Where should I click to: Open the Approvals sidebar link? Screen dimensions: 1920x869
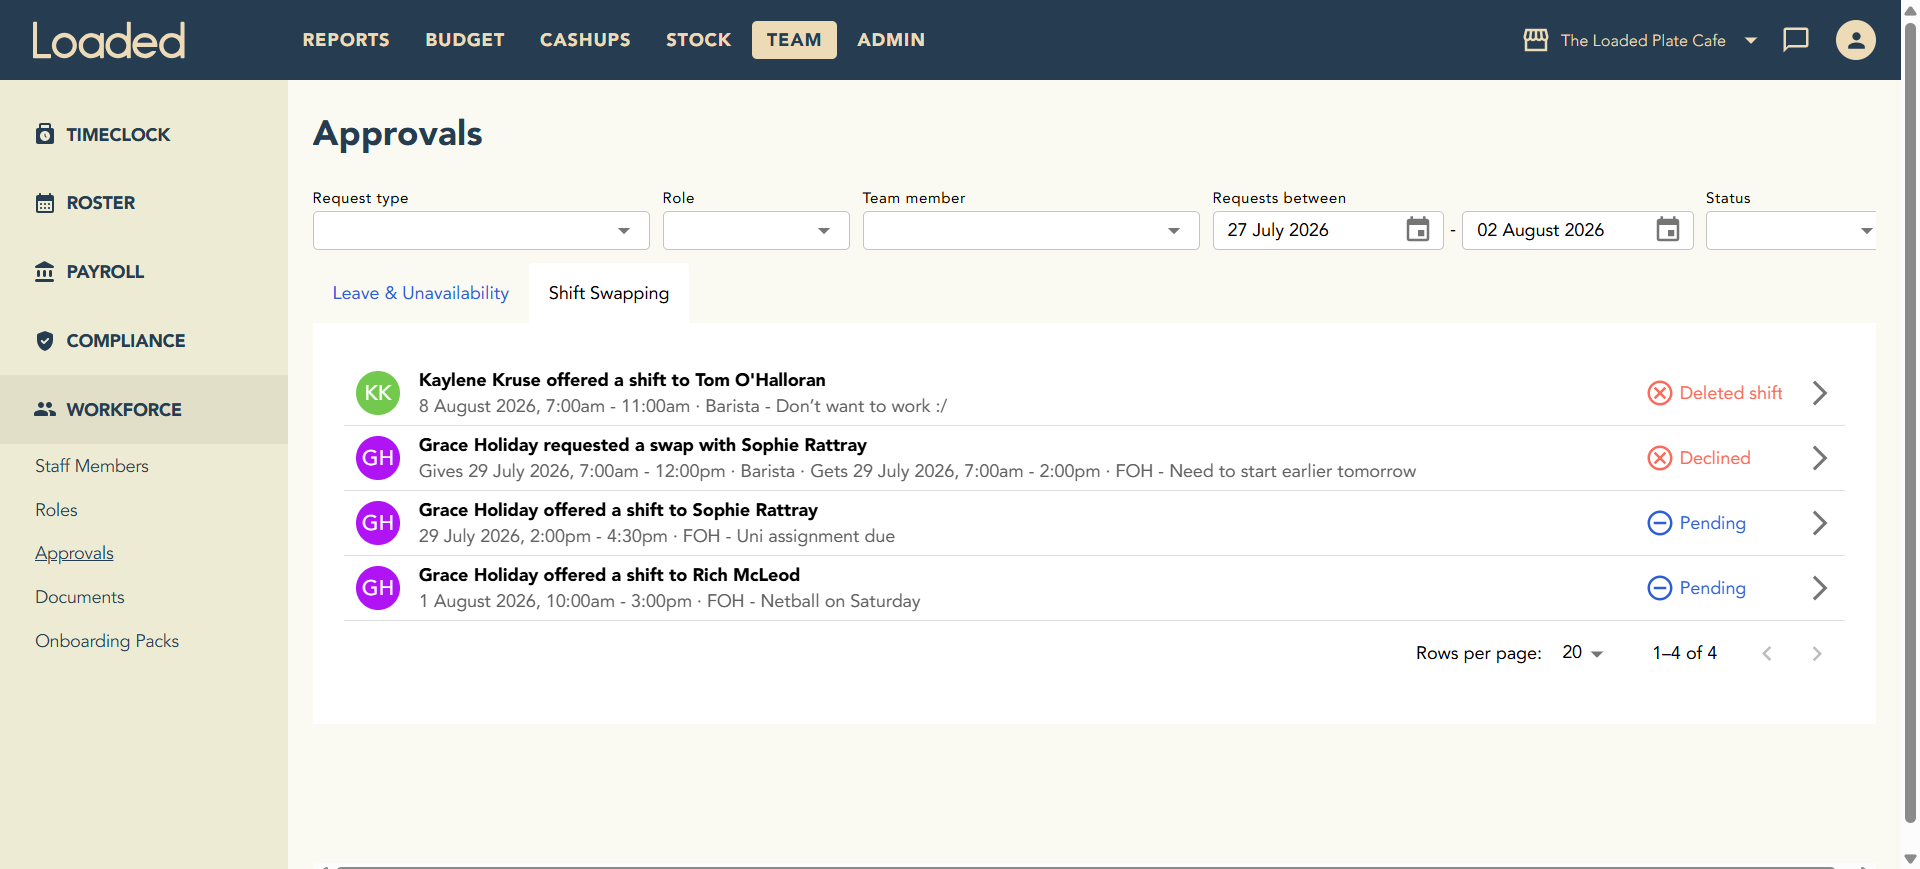pyautogui.click(x=74, y=553)
